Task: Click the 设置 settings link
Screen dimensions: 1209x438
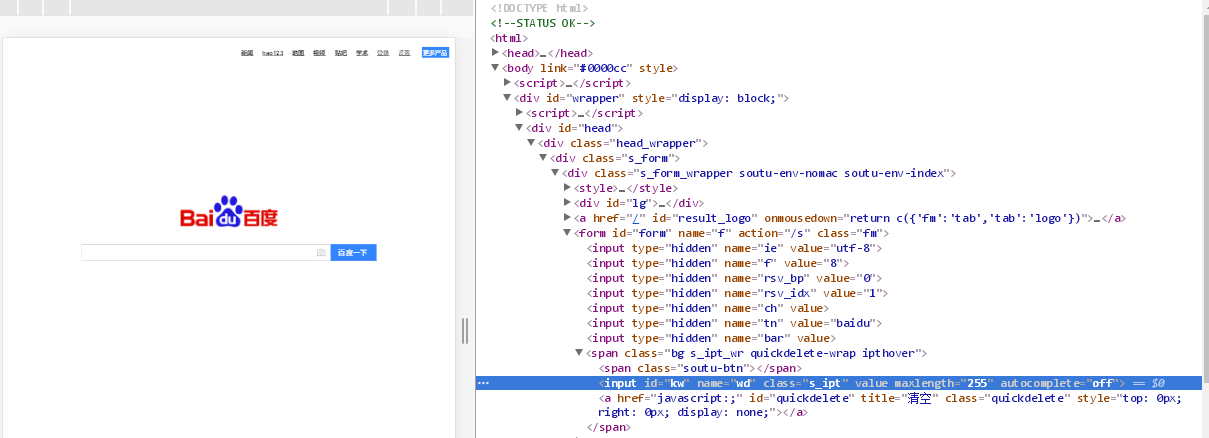Action: click(x=404, y=52)
